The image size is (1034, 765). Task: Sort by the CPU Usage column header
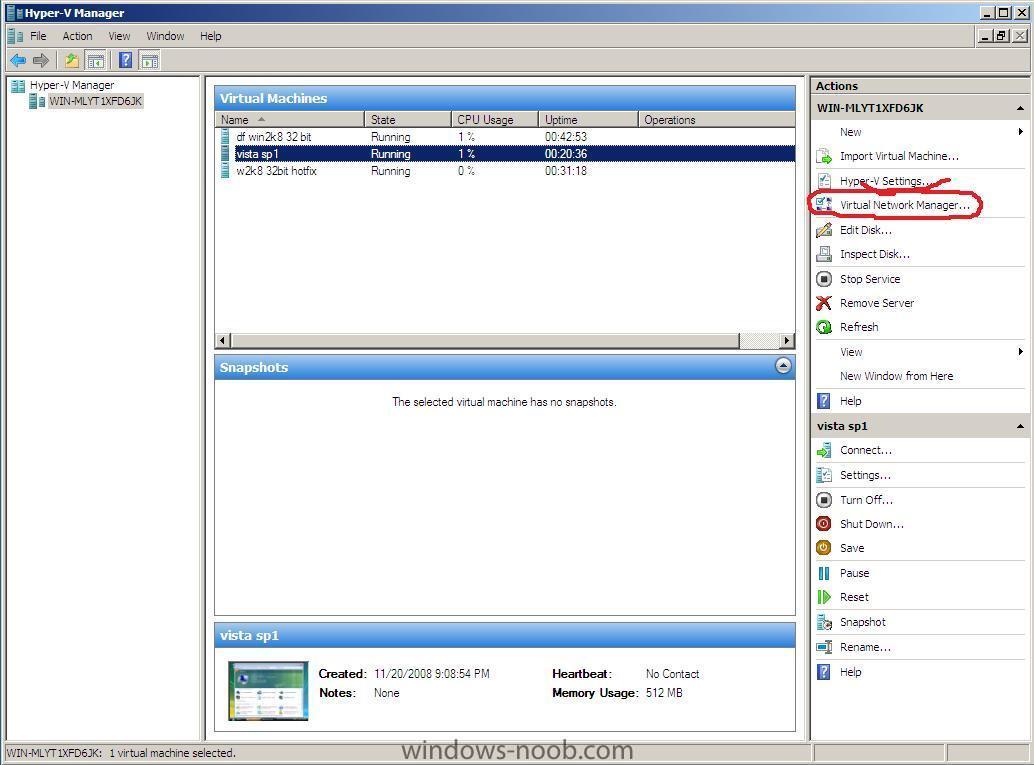tap(495, 119)
